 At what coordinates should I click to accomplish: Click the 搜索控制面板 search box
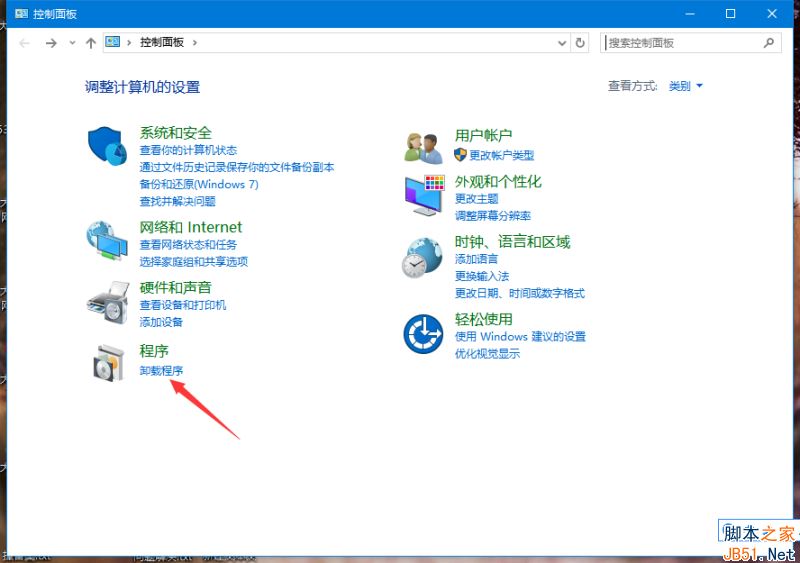684,43
